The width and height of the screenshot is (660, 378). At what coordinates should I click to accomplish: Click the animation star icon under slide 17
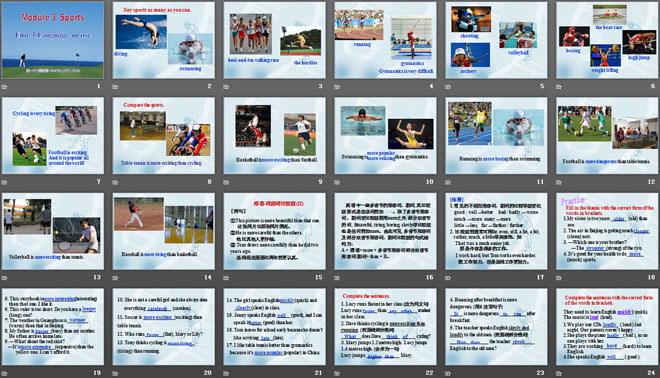(x=448, y=278)
